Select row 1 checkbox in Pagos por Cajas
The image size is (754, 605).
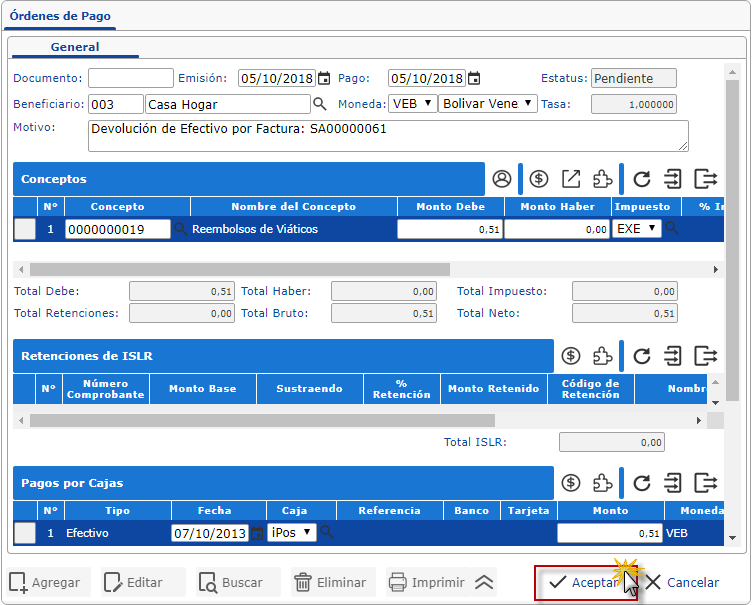pos(25,533)
